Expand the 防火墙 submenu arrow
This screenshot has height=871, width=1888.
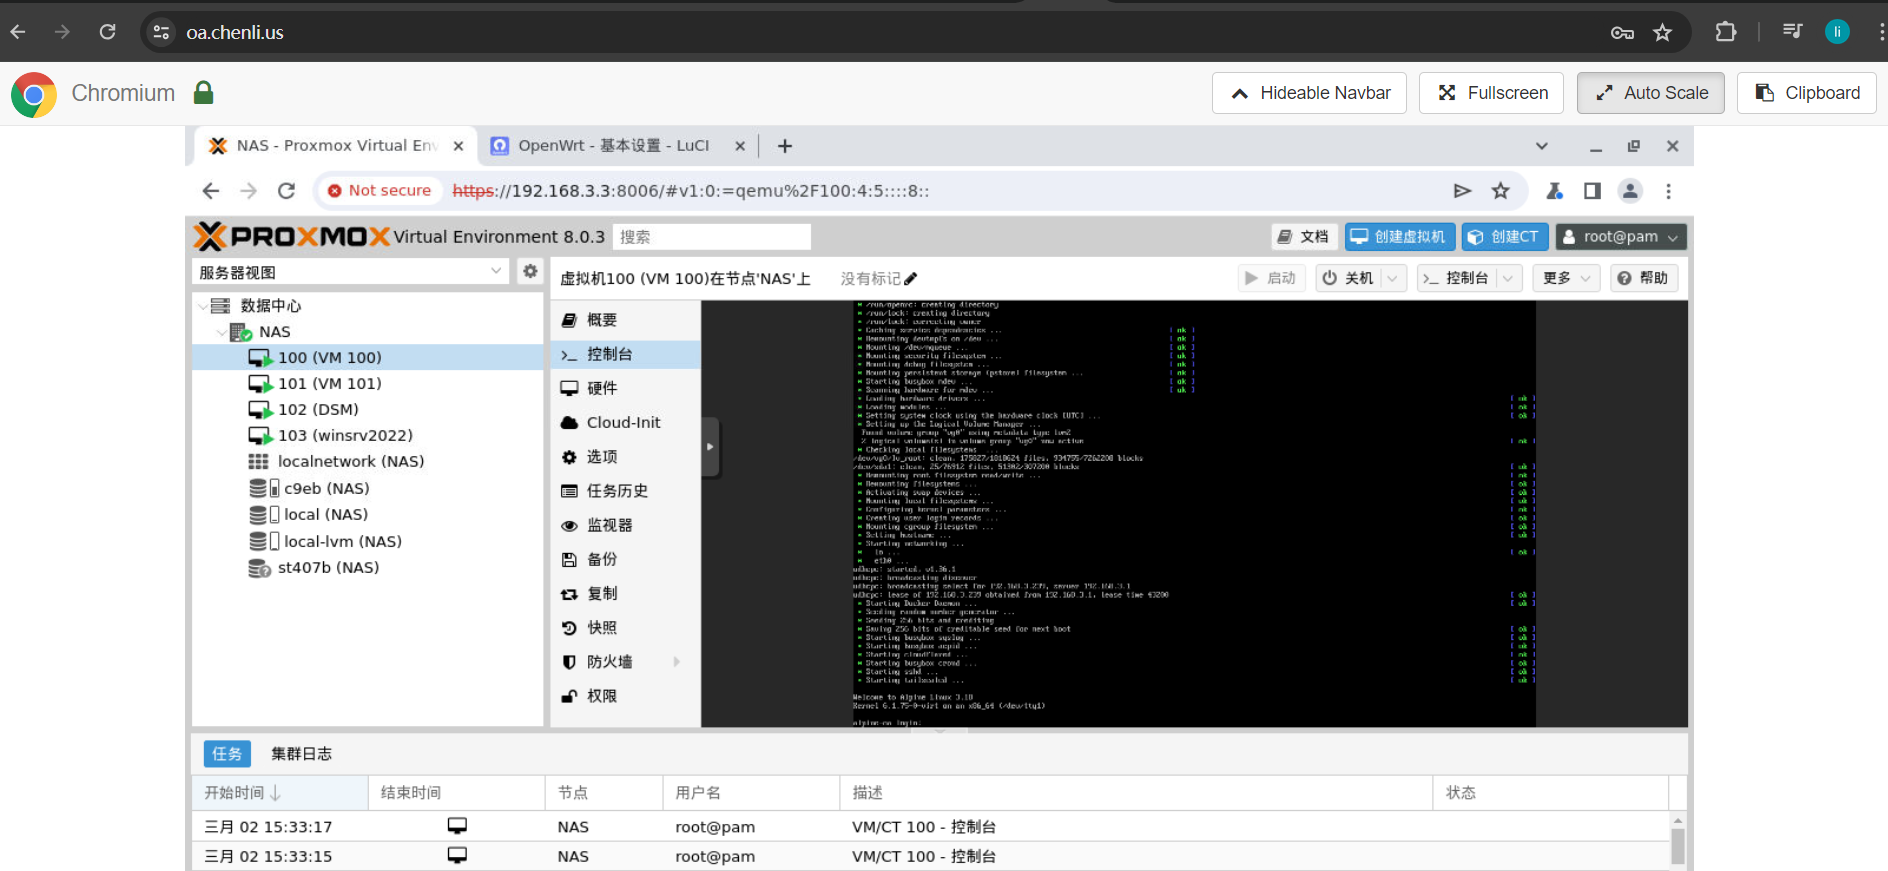[677, 661]
